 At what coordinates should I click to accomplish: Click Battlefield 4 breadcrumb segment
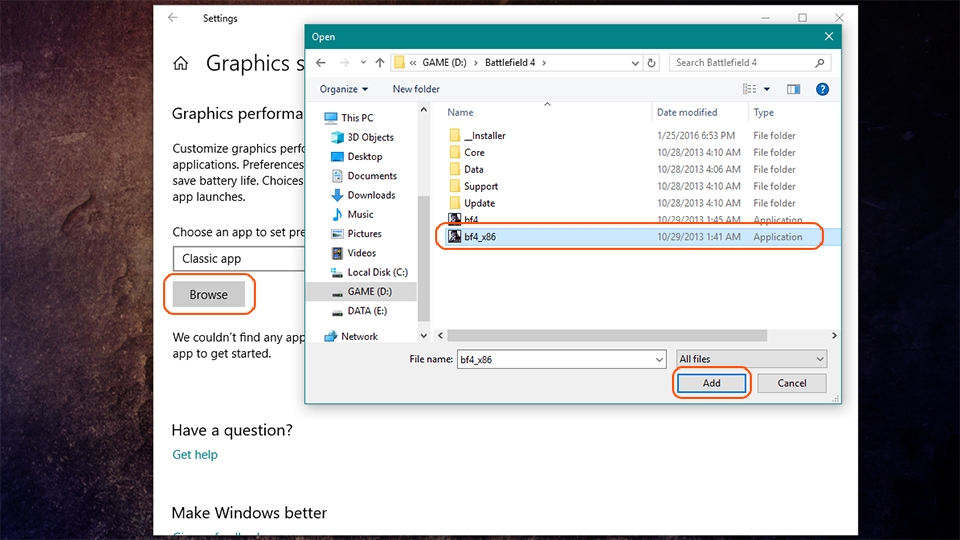pyautogui.click(x=509, y=62)
